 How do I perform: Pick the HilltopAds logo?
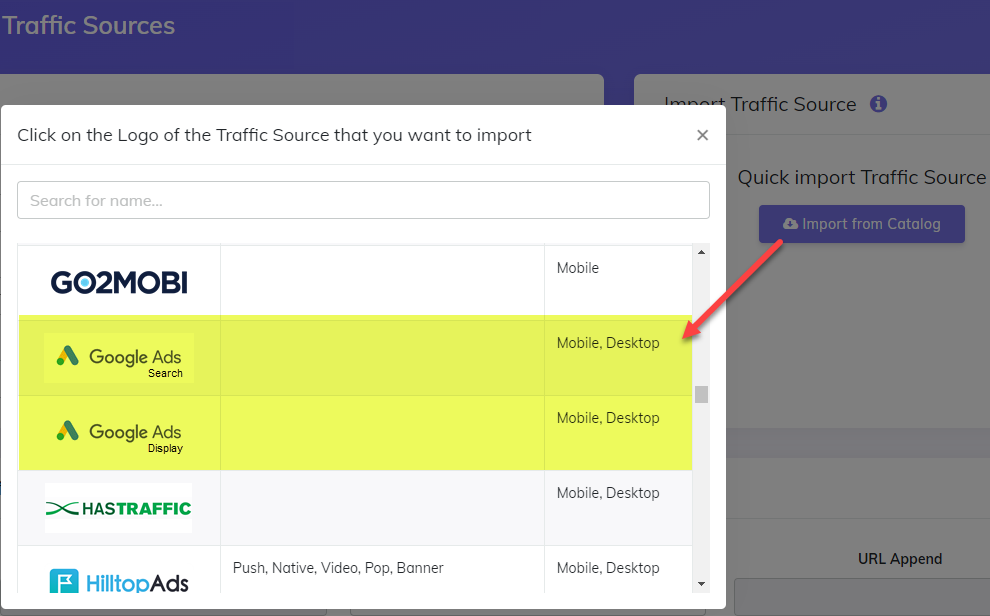click(119, 581)
